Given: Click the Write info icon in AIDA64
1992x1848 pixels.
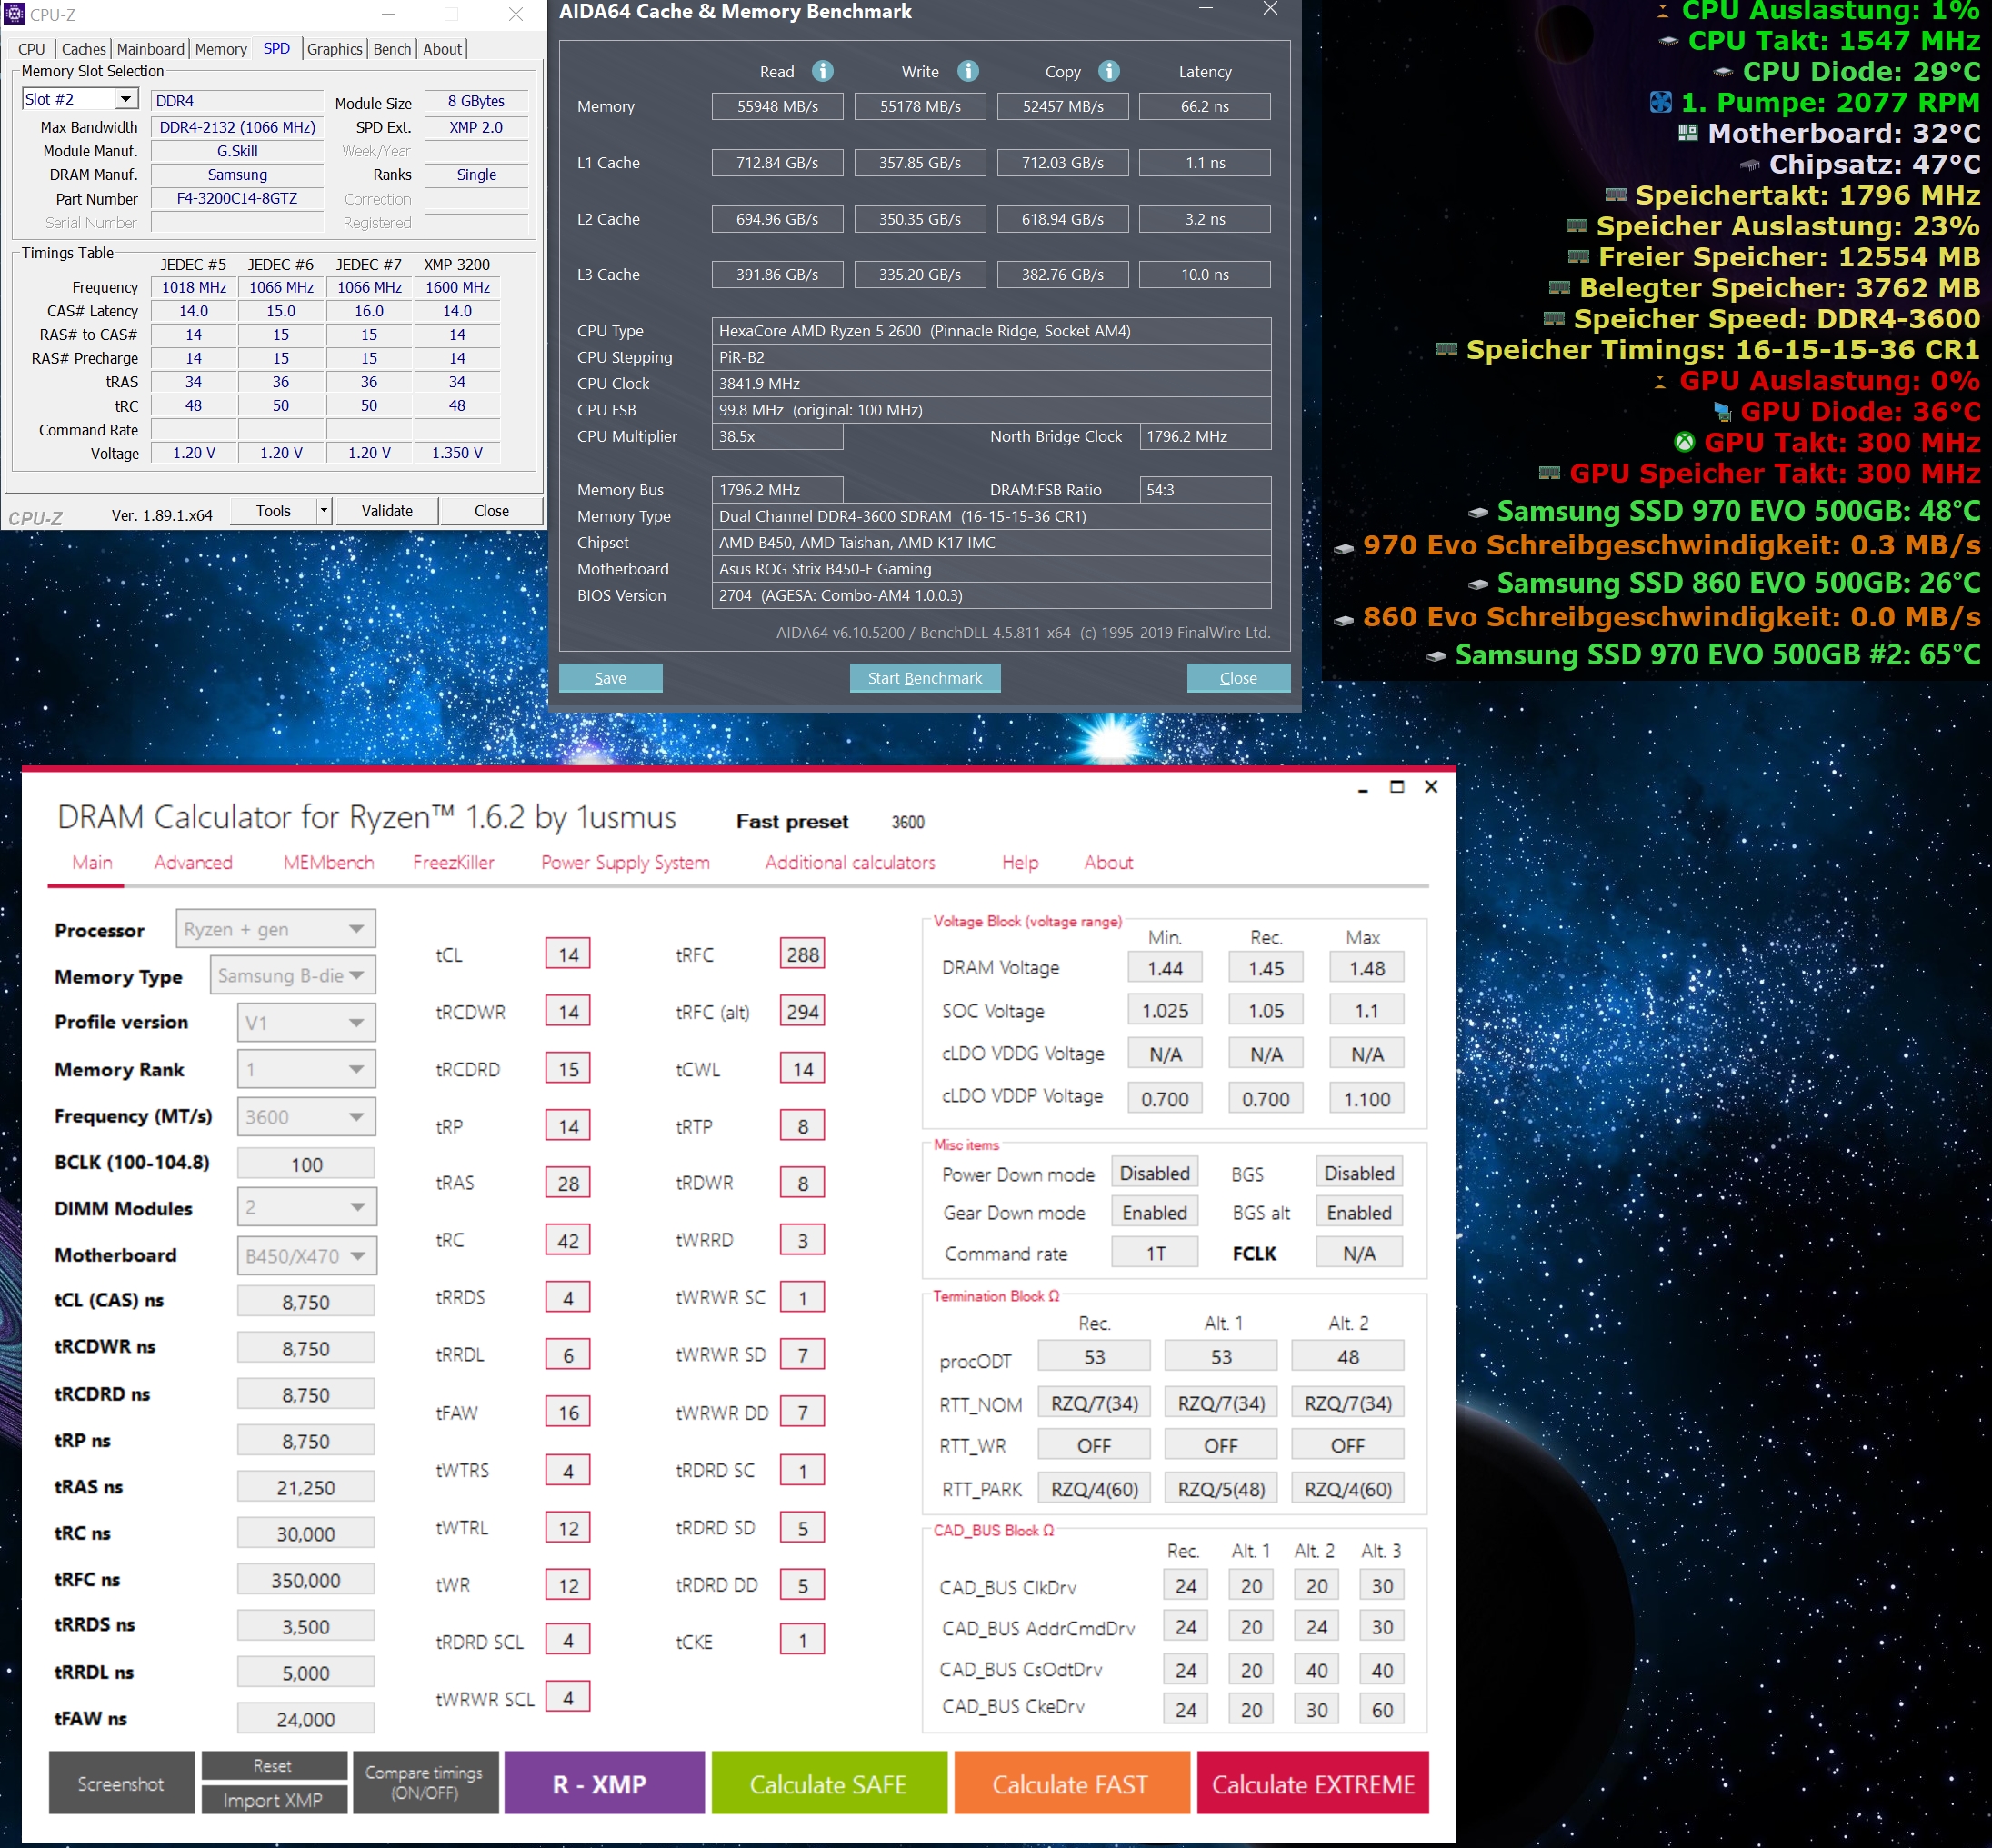Looking at the screenshot, I should pyautogui.click(x=967, y=71).
